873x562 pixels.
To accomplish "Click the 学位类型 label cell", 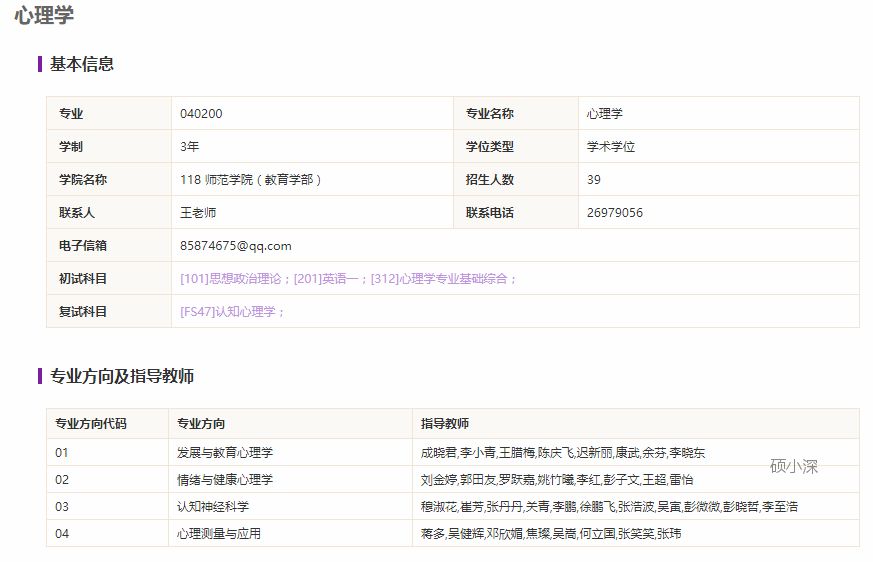I will [x=516, y=146].
